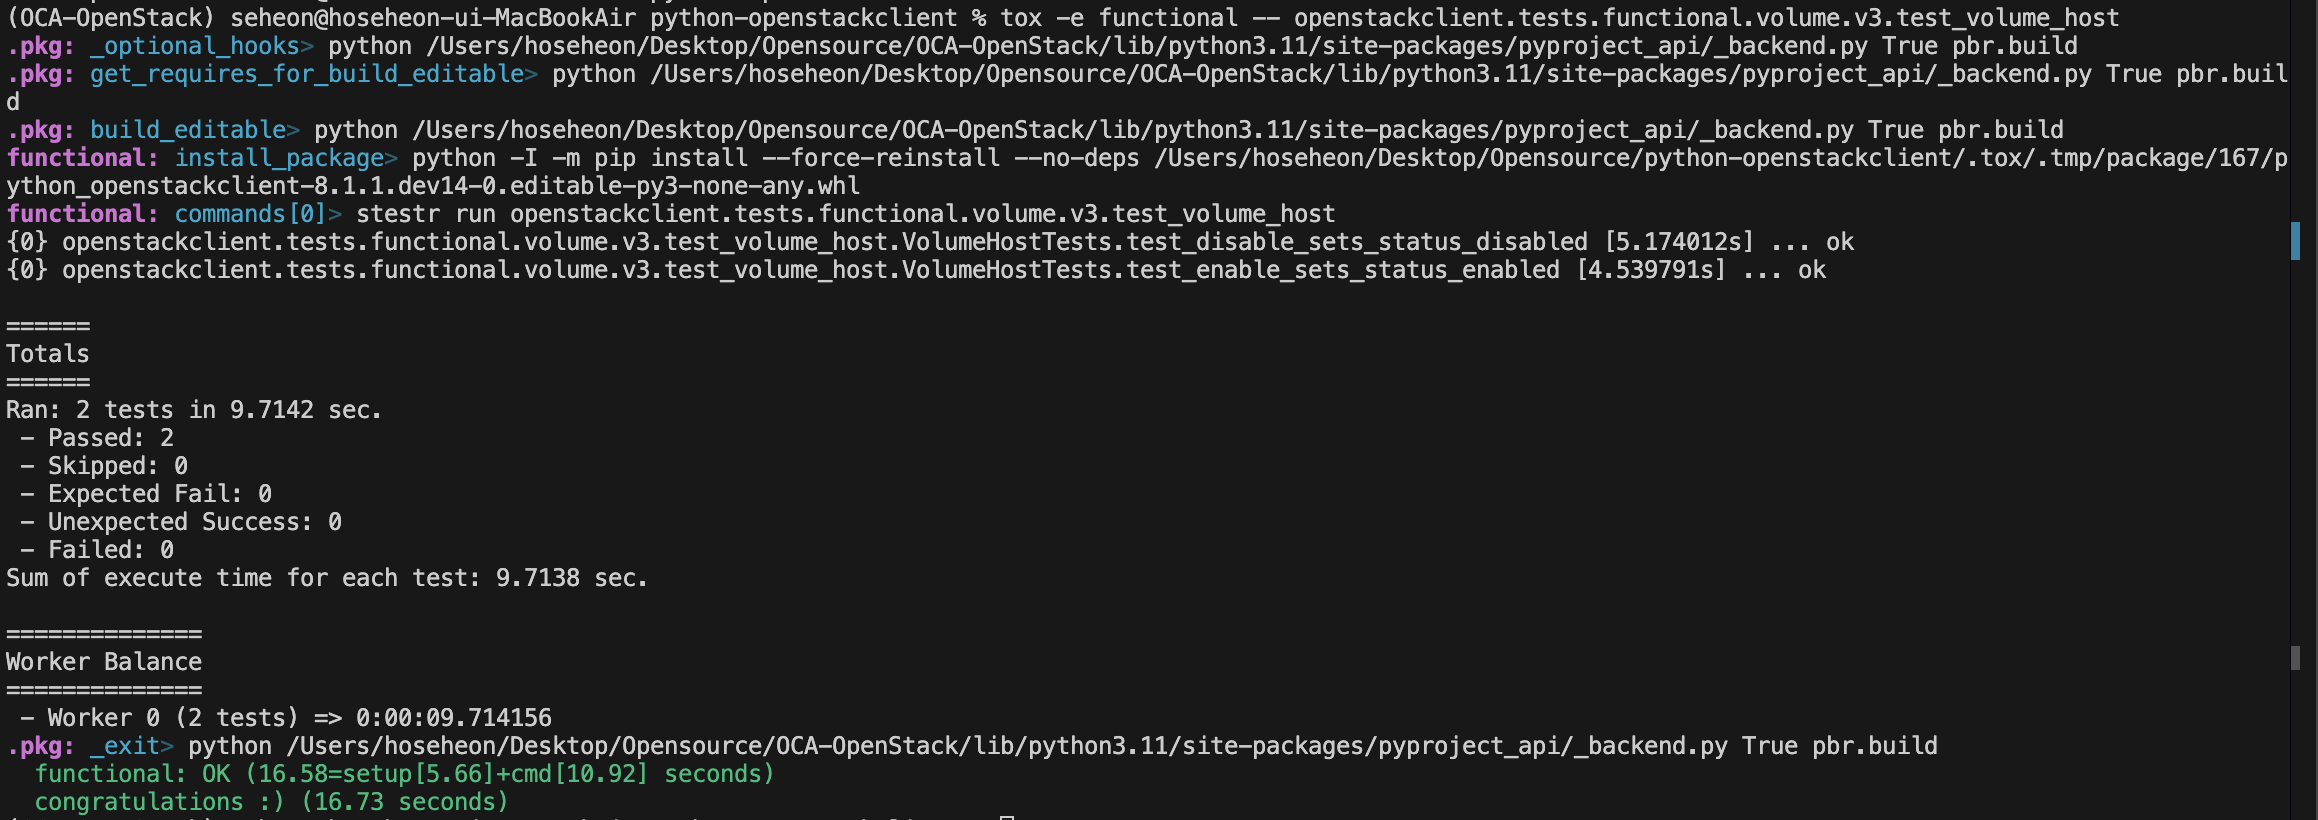Click the build_editable label
The width and height of the screenshot is (2318, 820).
187,130
